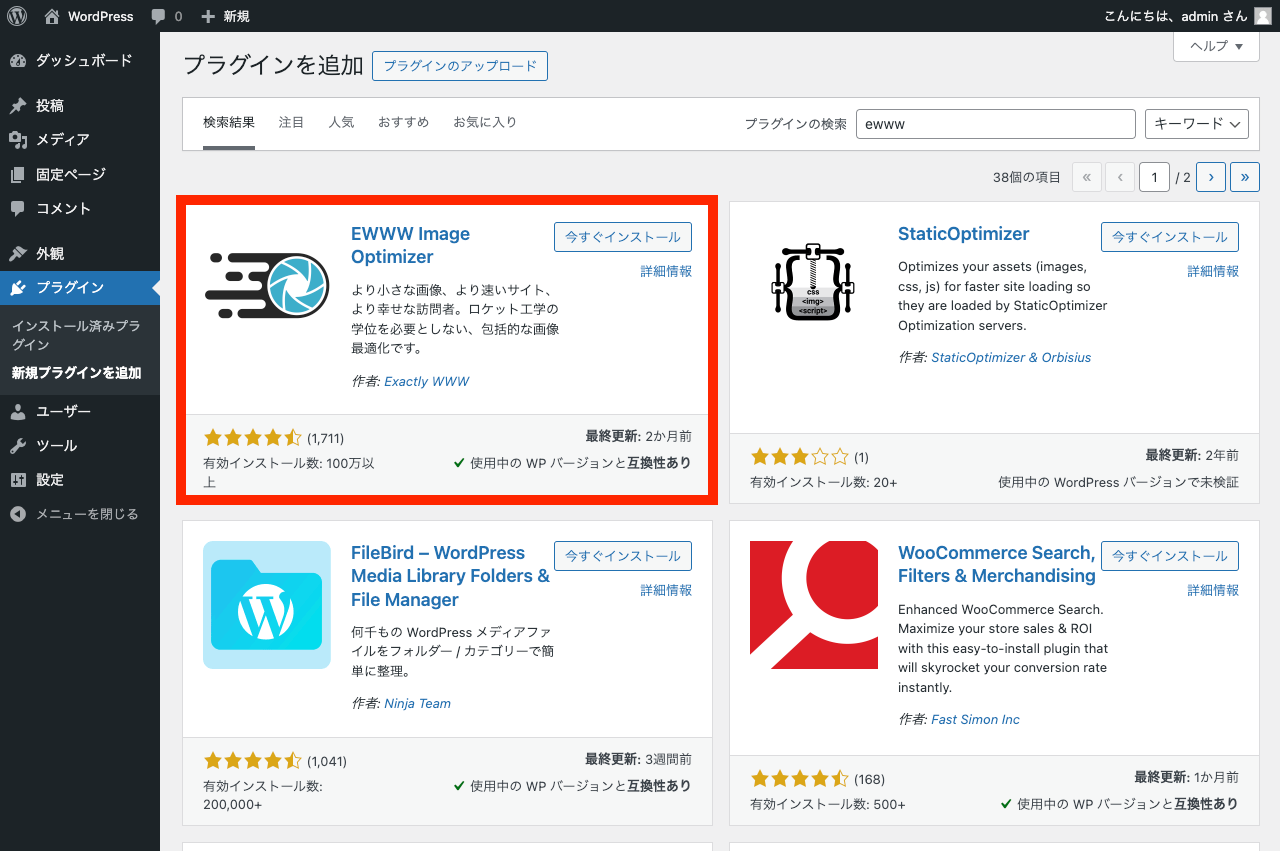Open ダッシュボード from the sidebar

click(80, 61)
